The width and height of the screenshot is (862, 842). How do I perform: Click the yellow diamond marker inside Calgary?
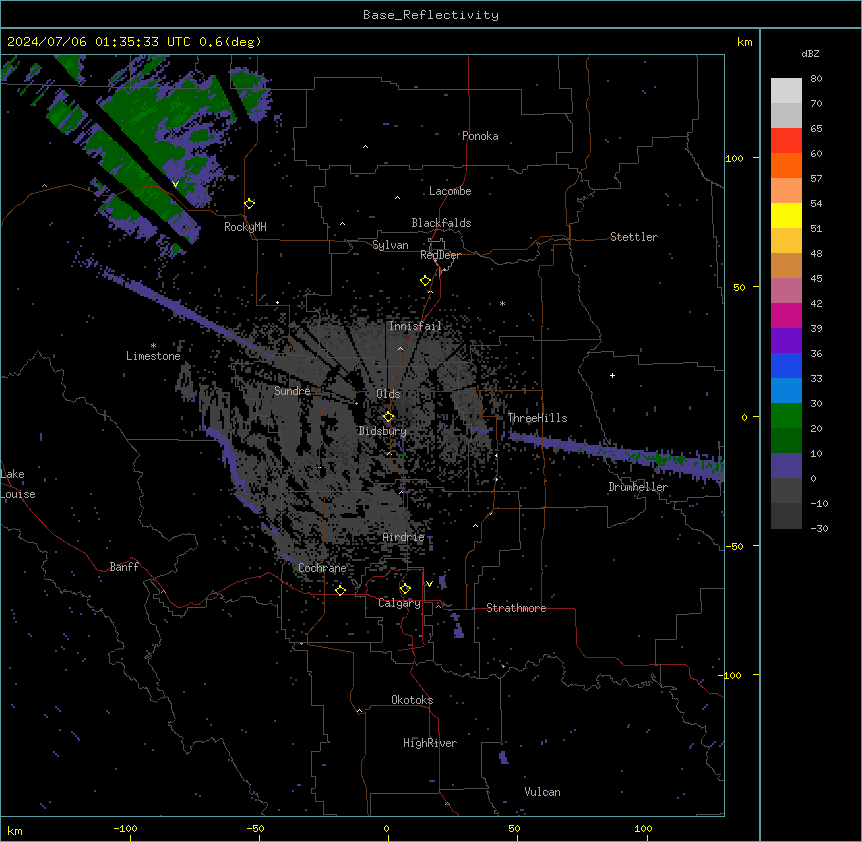tap(405, 589)
